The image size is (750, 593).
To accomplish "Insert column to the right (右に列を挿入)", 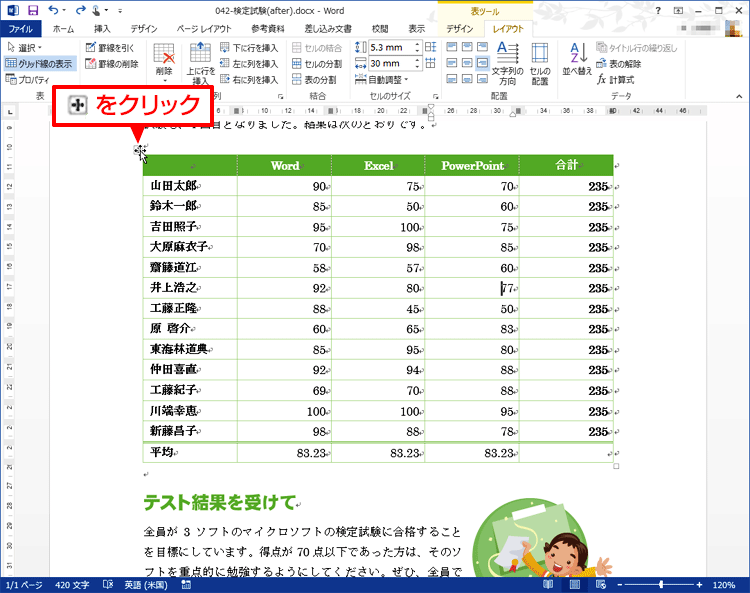I will (249, 79).
